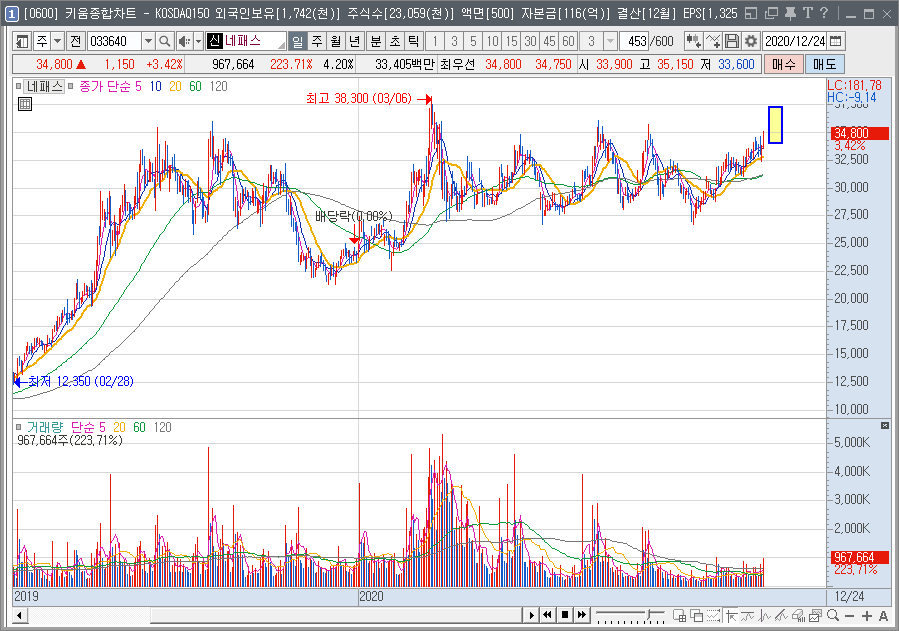Click the 네패스 chart label button
This screenshot has width=899, height=631.
45,87
